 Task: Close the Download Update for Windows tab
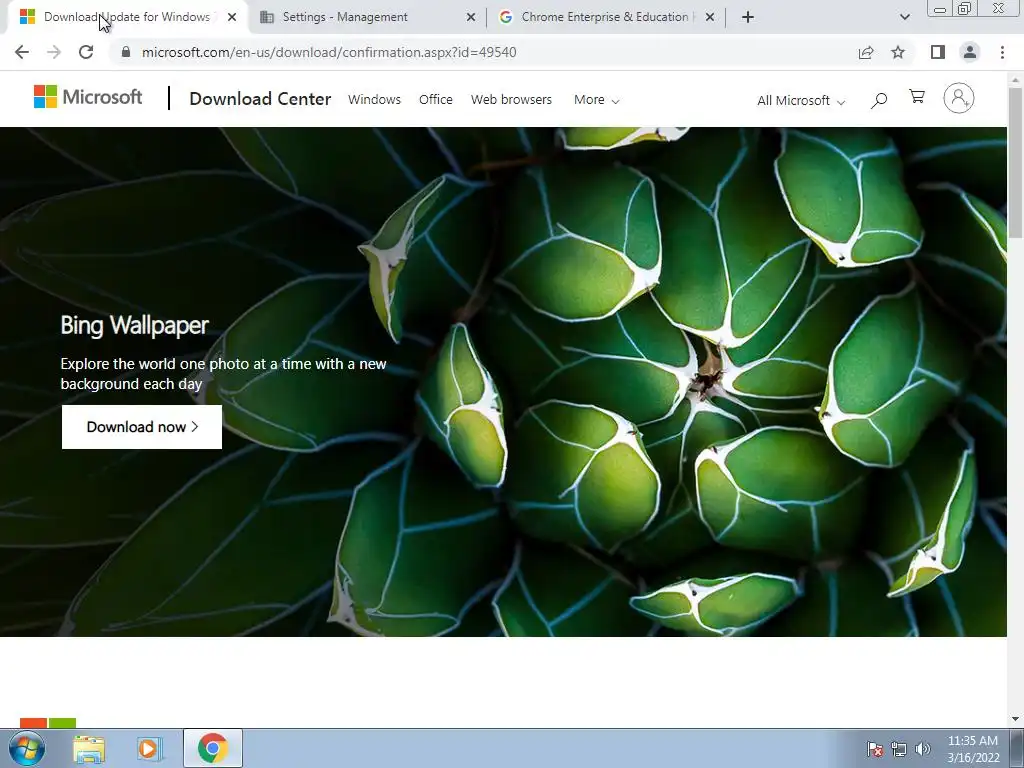pos(232,17)
